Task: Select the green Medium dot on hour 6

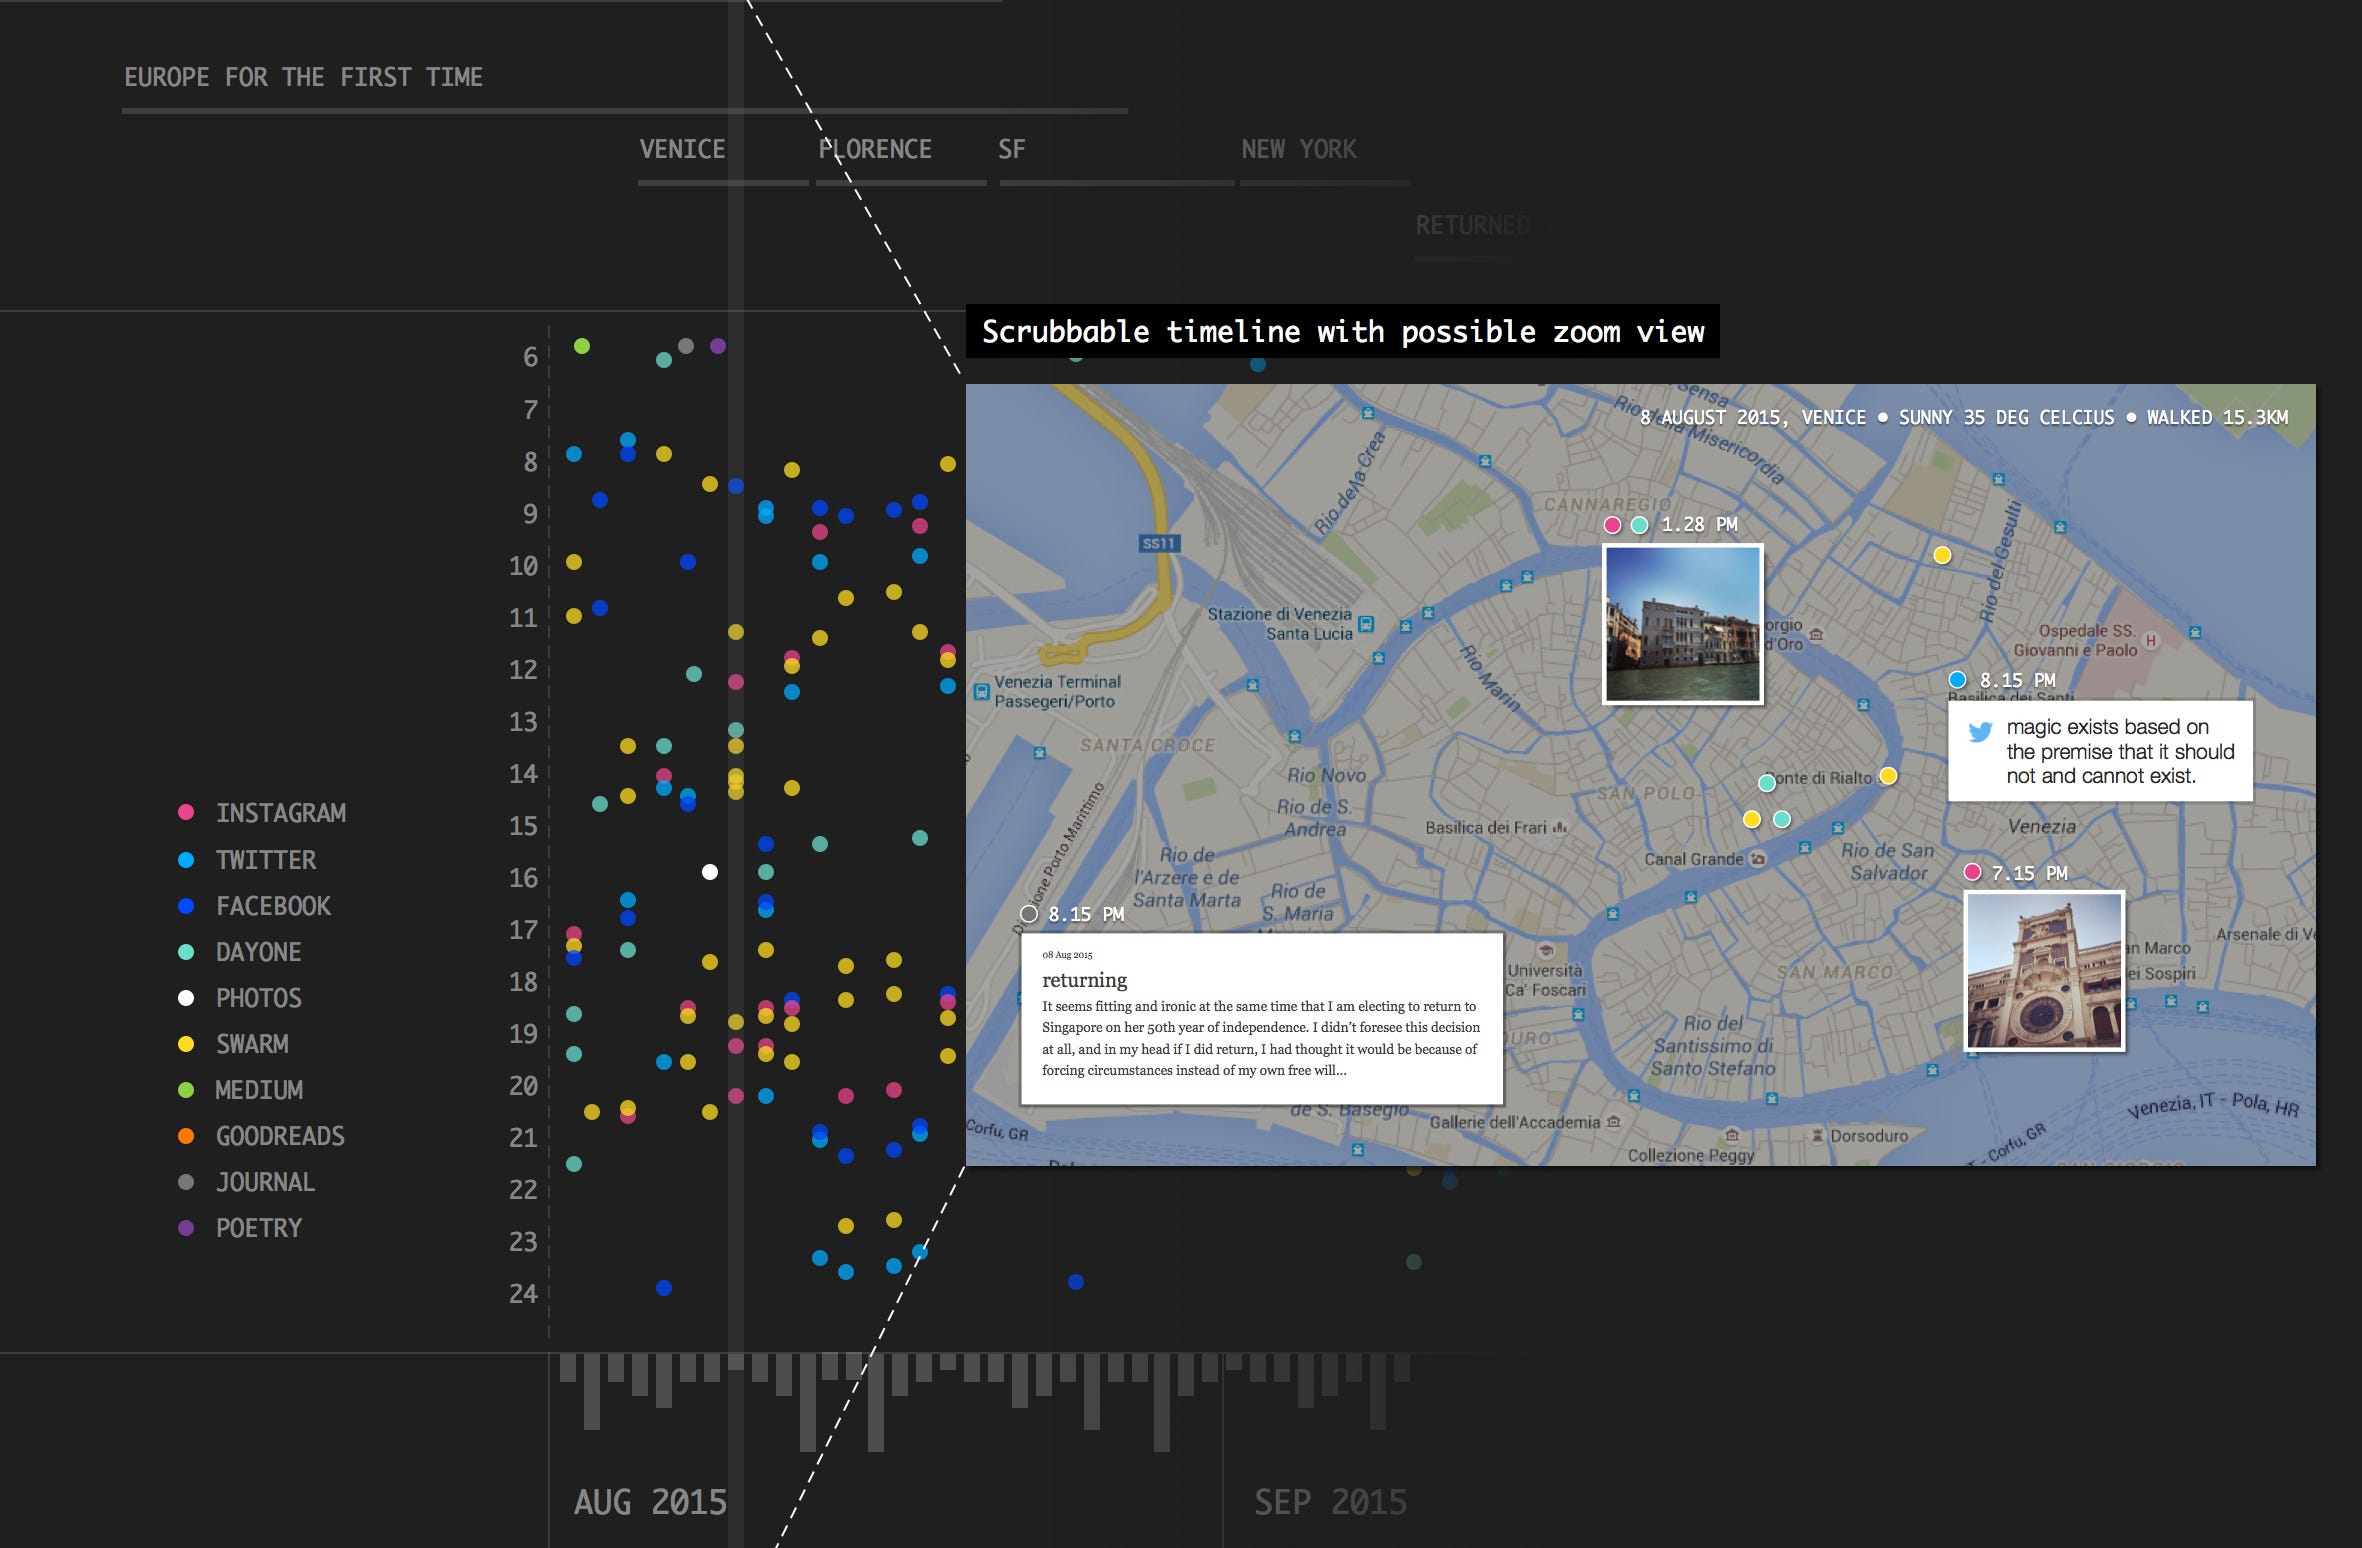Action: coord(582,346)
